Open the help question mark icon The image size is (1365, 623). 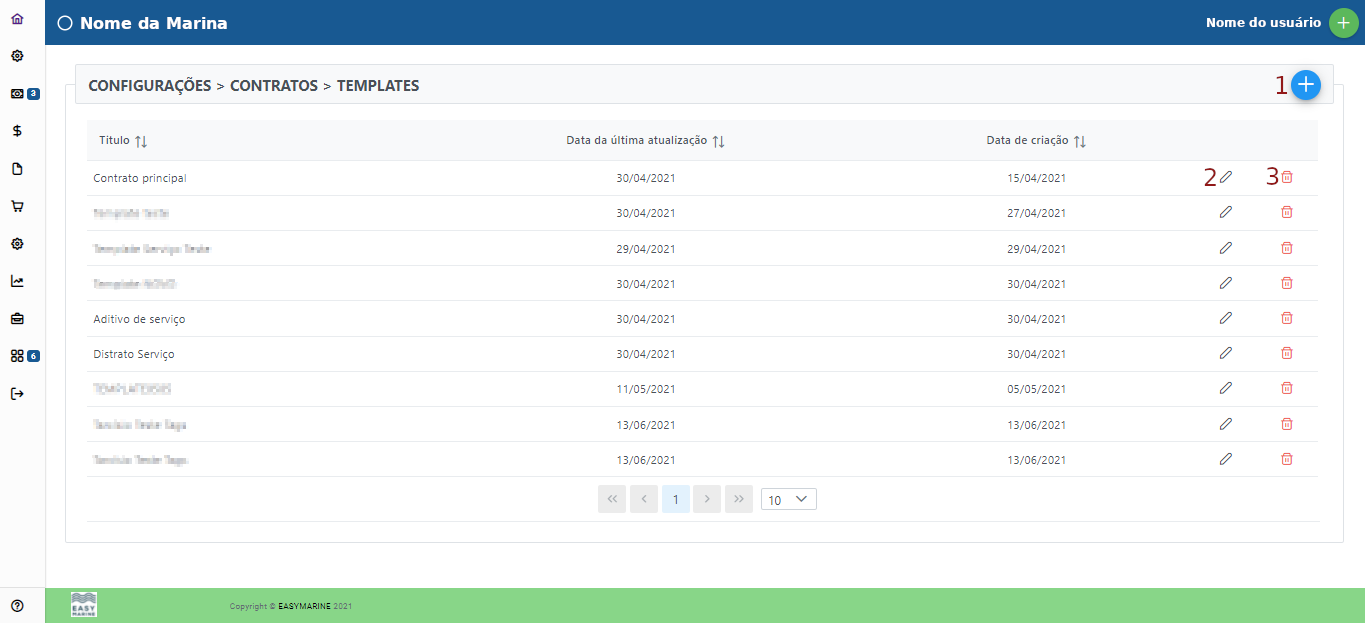tap(17, 605)
